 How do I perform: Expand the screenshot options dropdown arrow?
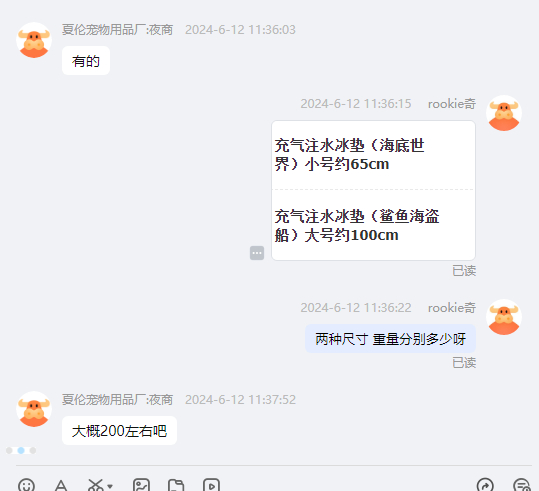coord(110,486)
